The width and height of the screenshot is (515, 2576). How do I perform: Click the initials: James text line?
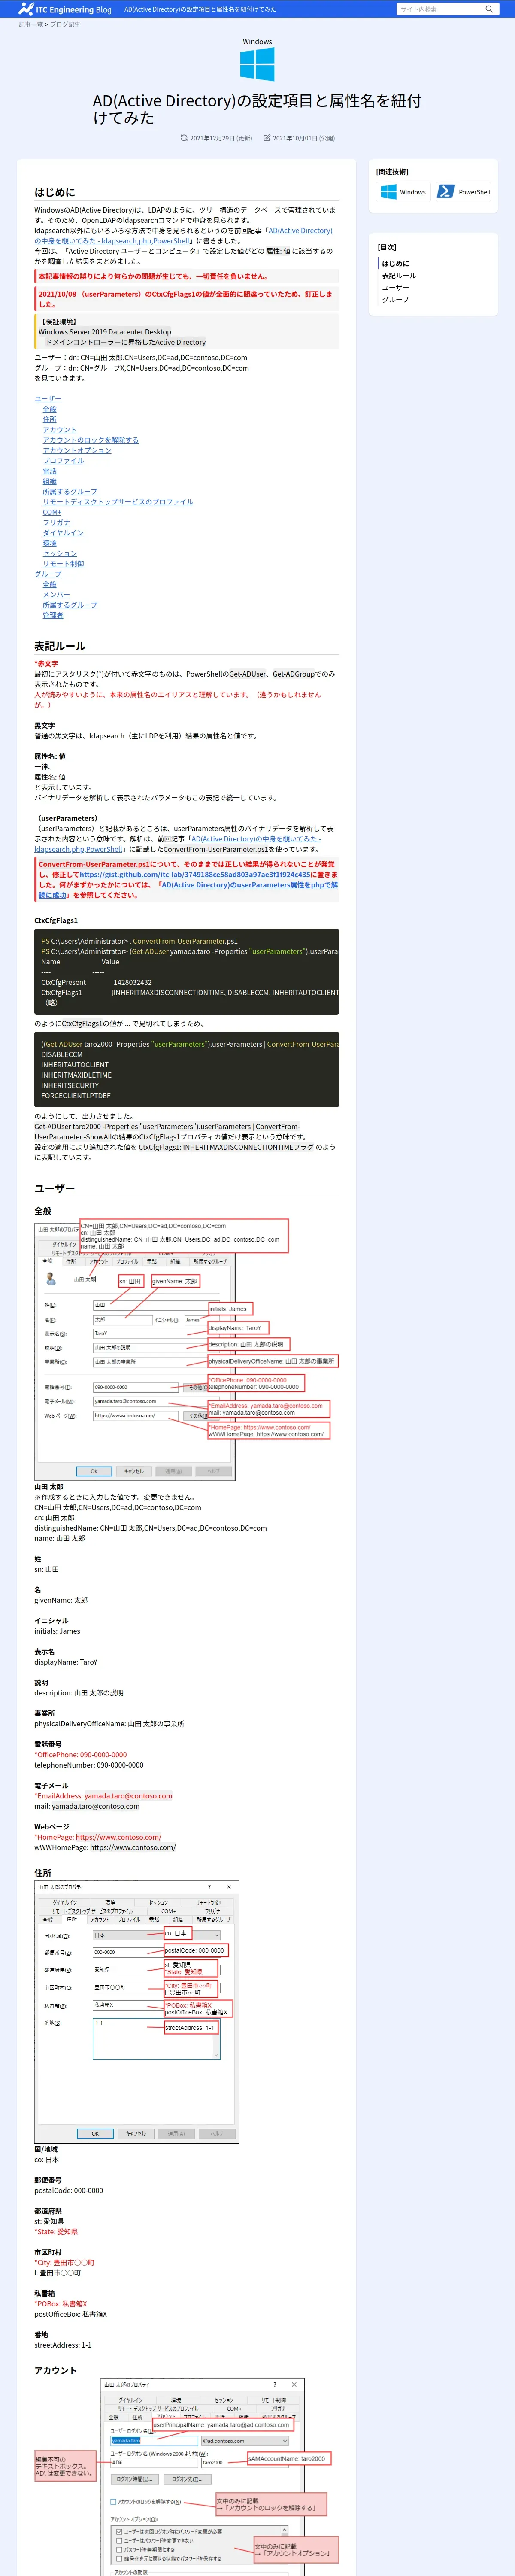[x=57, y=1631]
